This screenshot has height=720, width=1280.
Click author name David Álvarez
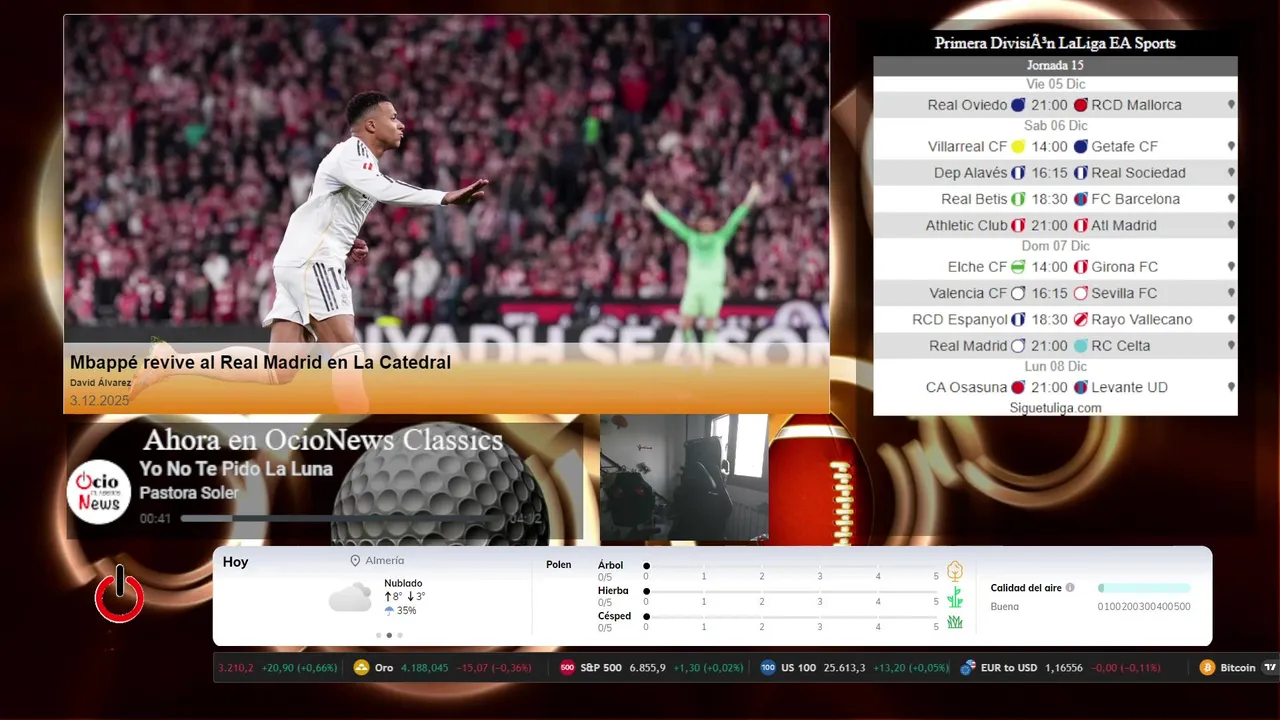[x=100, y=383]
